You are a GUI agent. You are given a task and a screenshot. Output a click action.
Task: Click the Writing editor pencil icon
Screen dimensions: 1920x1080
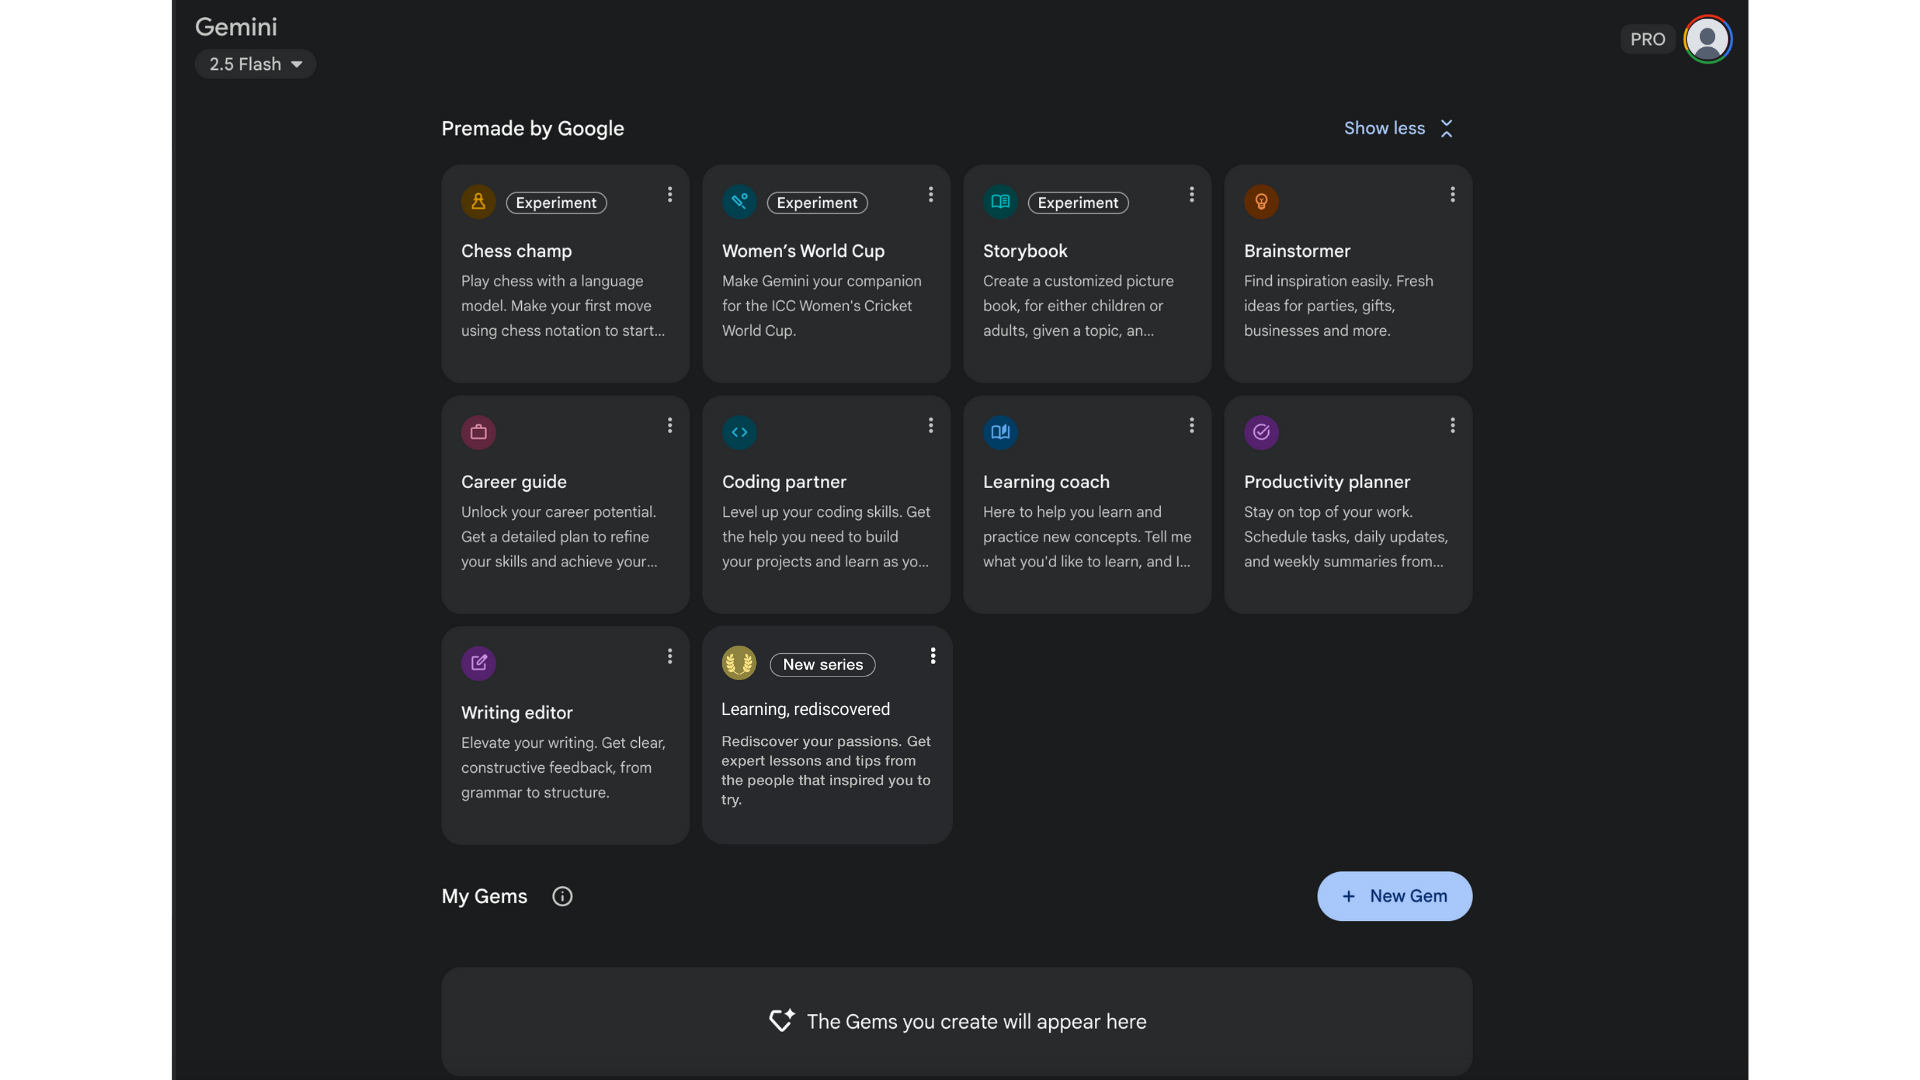(478, 663)
